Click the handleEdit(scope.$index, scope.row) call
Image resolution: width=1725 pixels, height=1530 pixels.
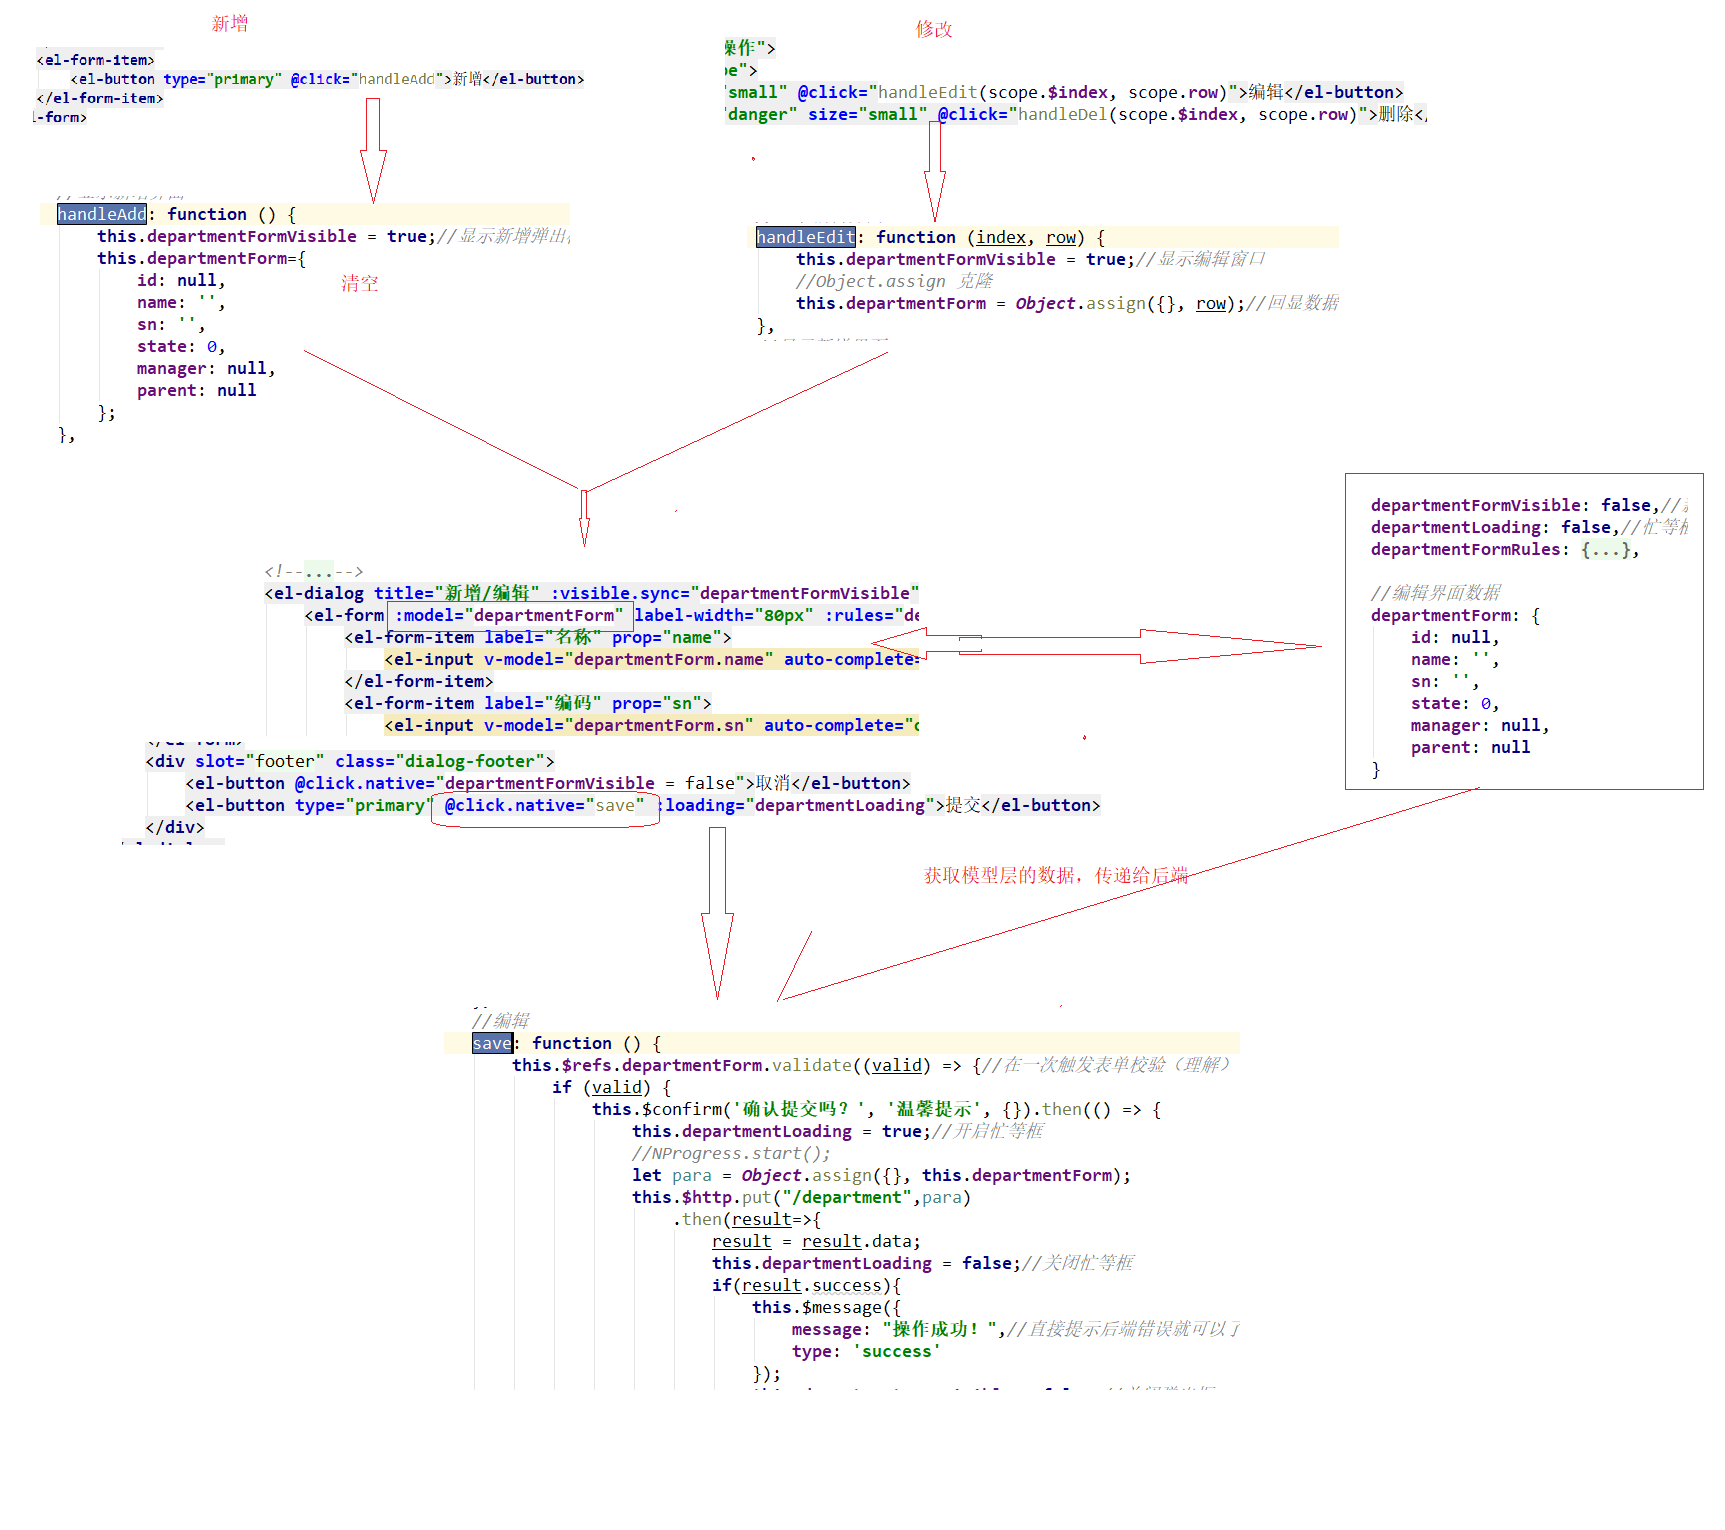click(1053, 92)
